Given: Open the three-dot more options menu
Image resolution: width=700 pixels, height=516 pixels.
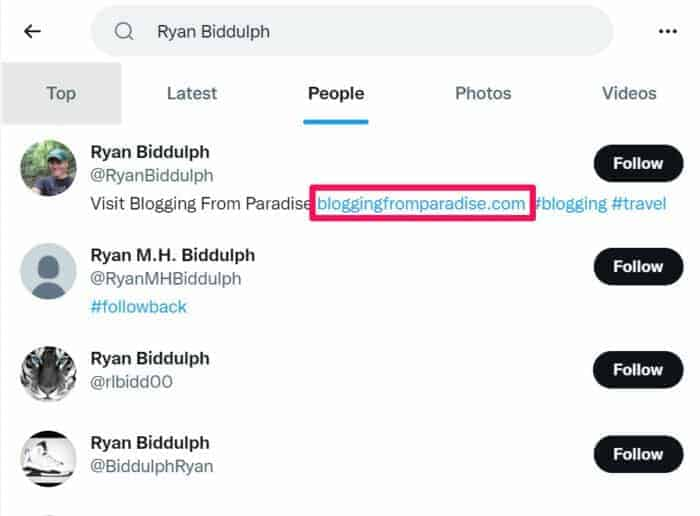Looking at the screenshot, I should (668, 31).
